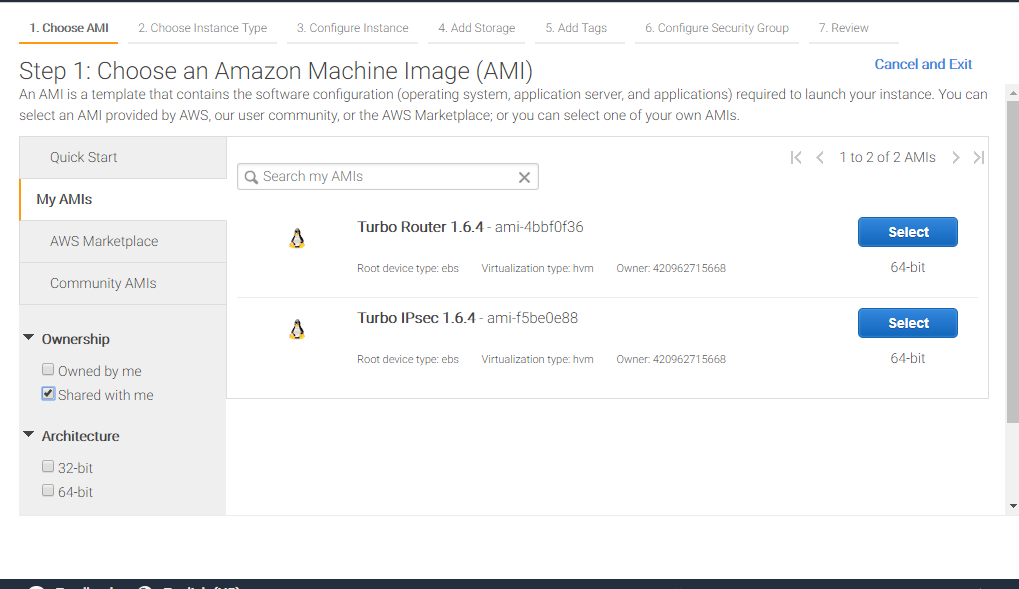Filter AMIs by 64-bit architecture

48,490
